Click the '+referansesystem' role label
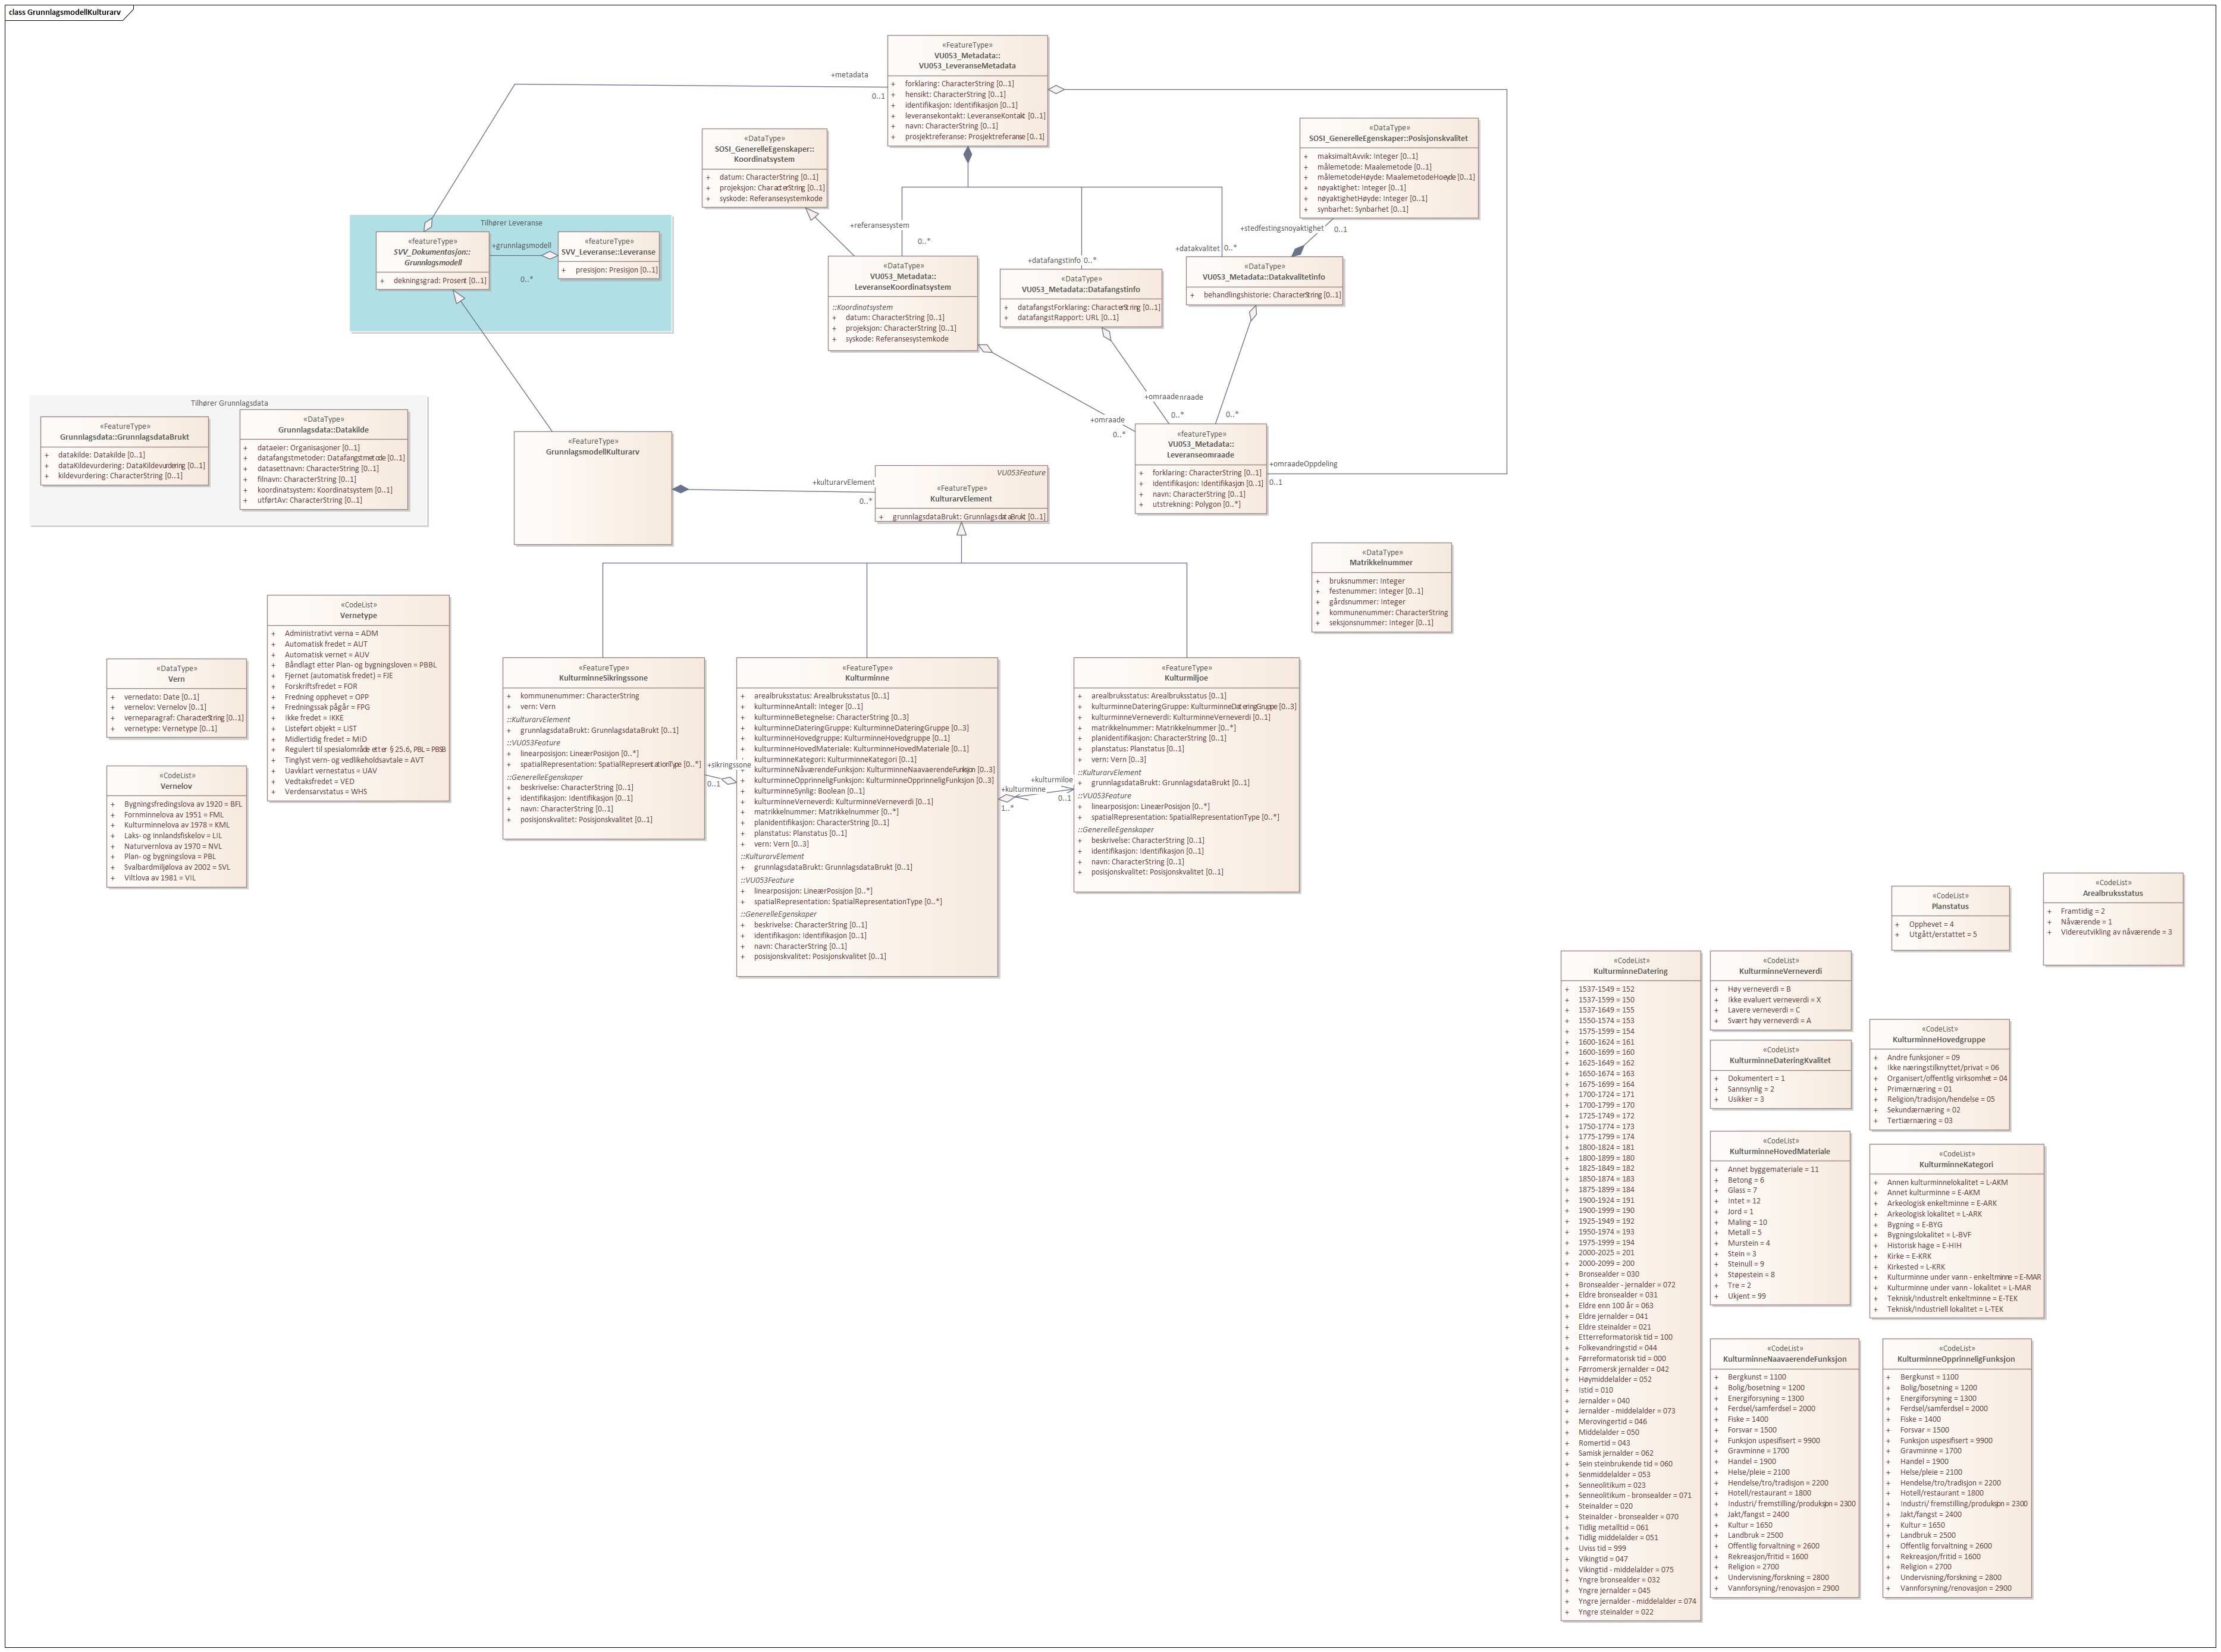The height and width of the screenshot is (1652, 2221). [x=879, y=226]
